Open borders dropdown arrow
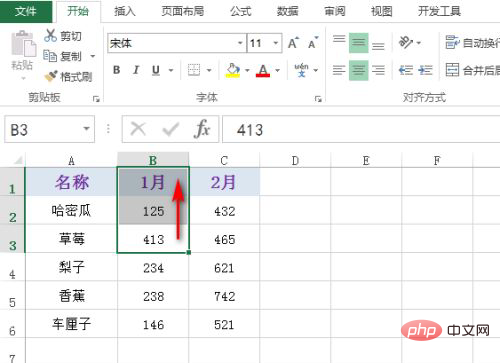This screenshot has height=363, width=500. [209, 70]
